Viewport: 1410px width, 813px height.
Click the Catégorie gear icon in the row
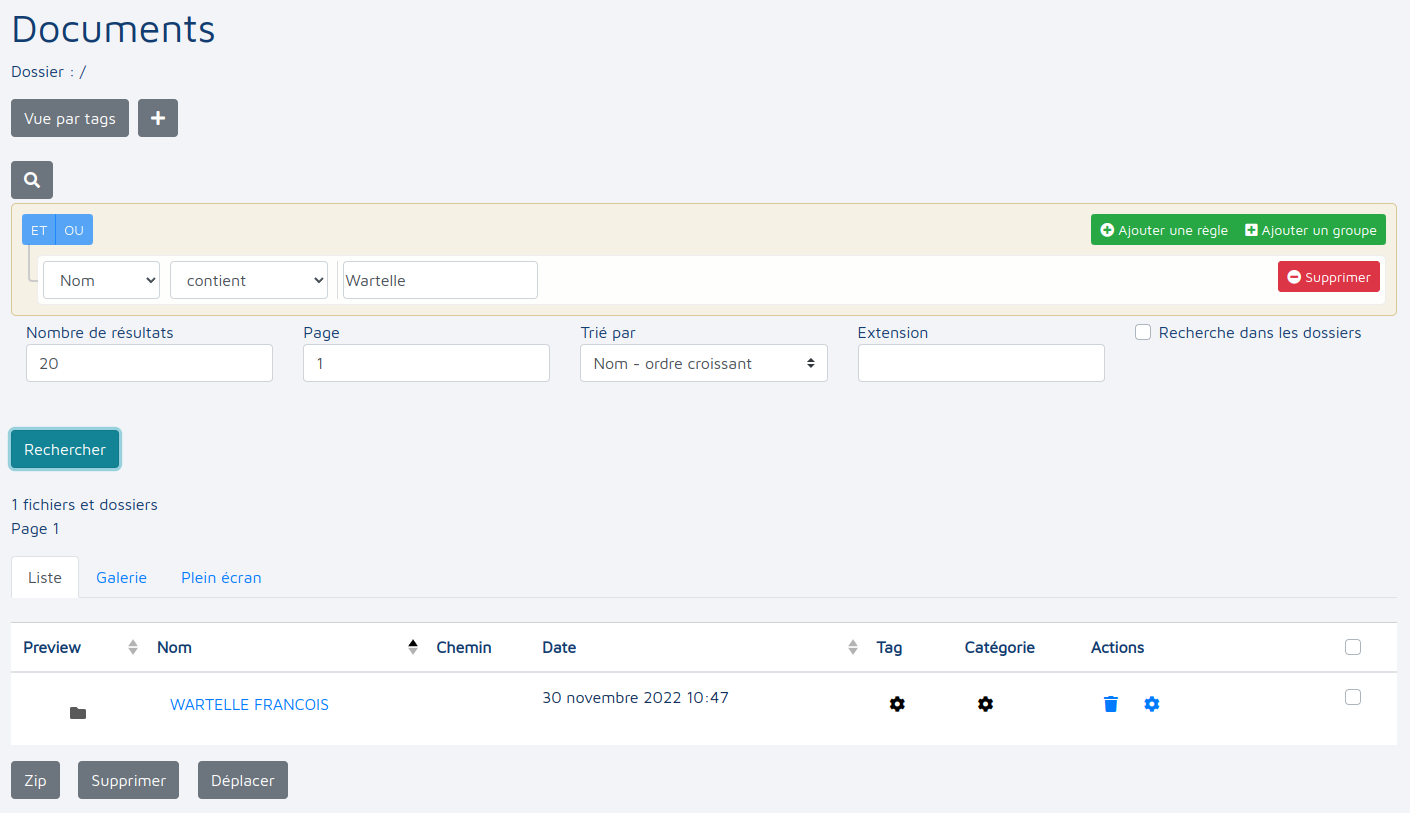pyautogui.click(x=985, y=704)
